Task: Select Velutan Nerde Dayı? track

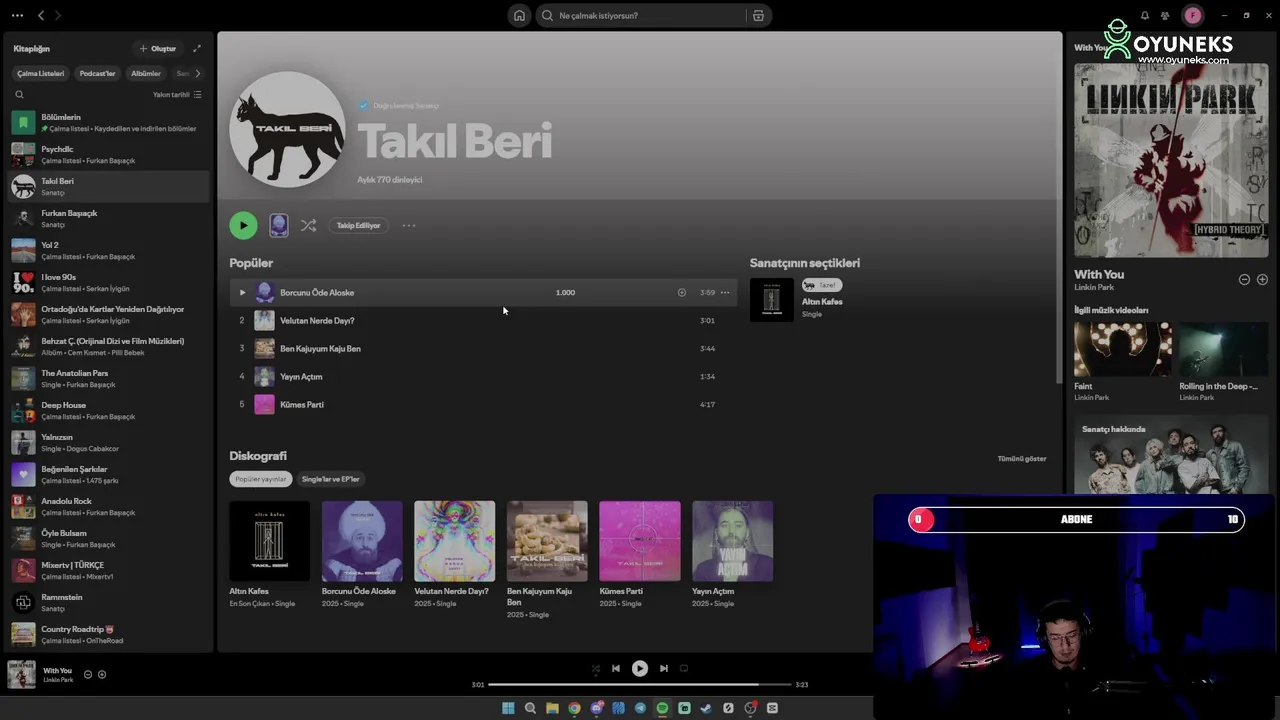Action: [483, 321]
